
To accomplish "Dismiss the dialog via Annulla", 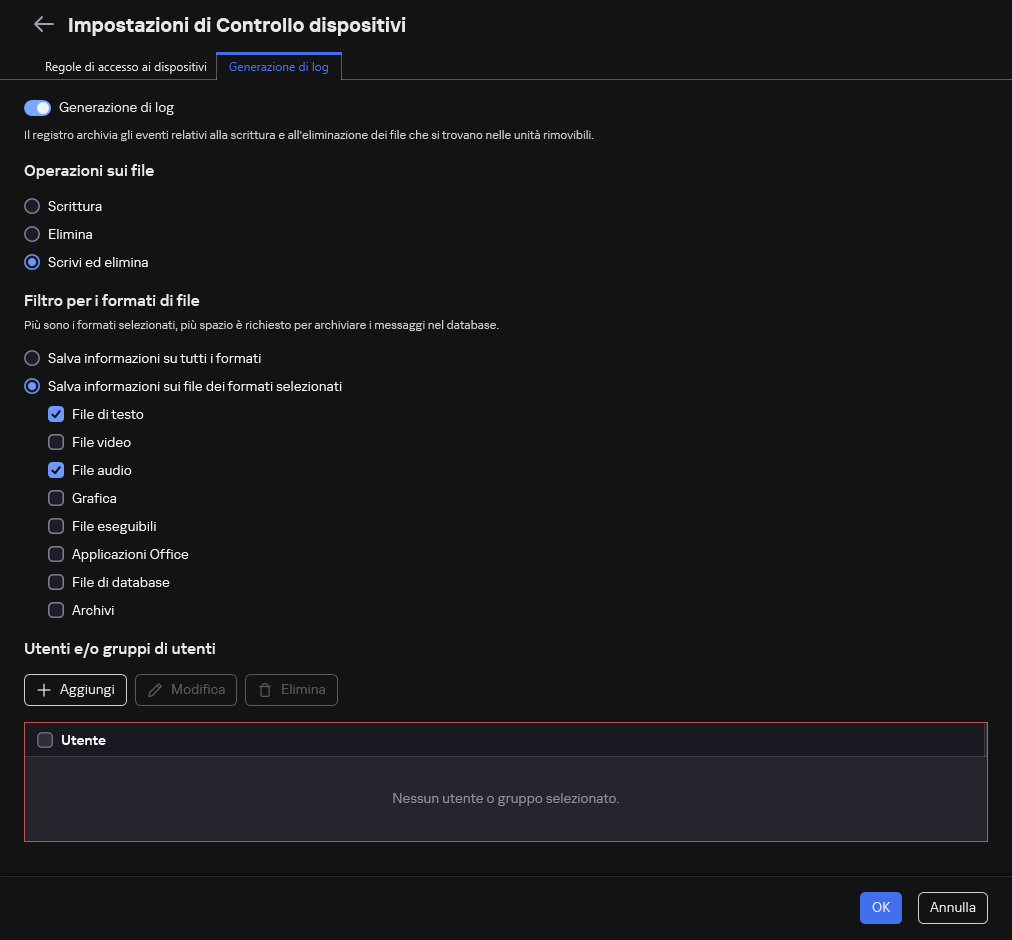I will (x=952, y=907).
